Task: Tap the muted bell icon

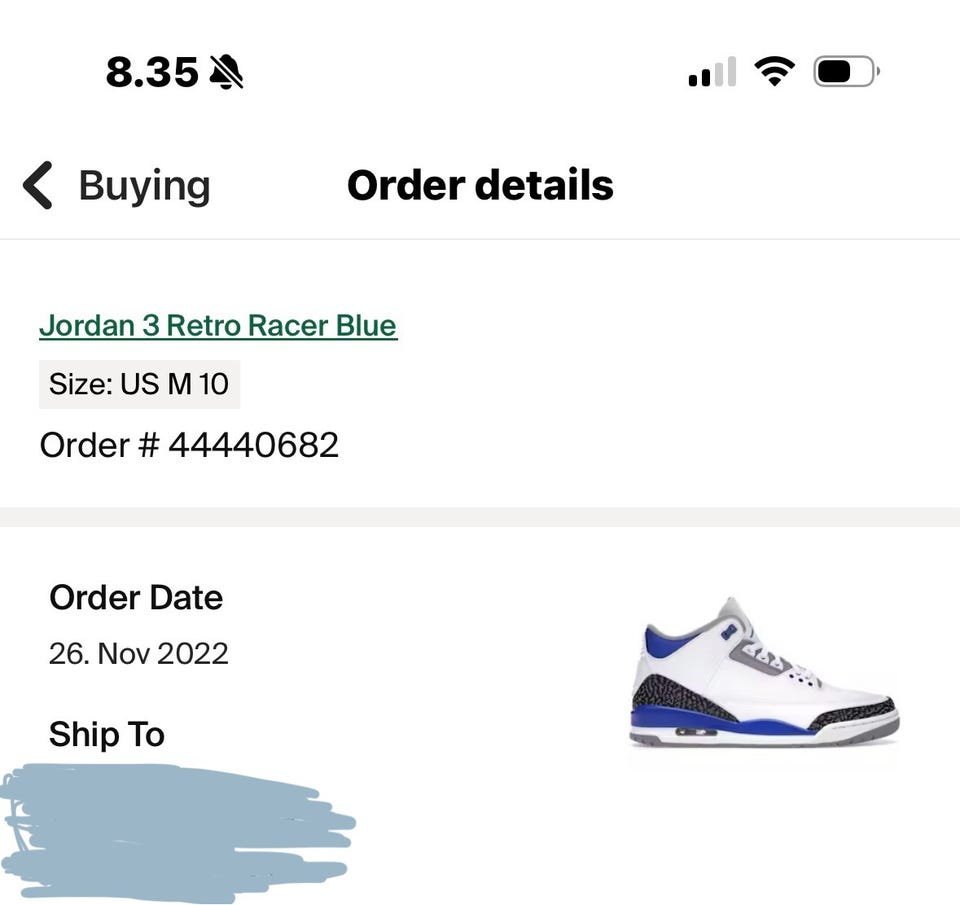Action: [227, 72]
